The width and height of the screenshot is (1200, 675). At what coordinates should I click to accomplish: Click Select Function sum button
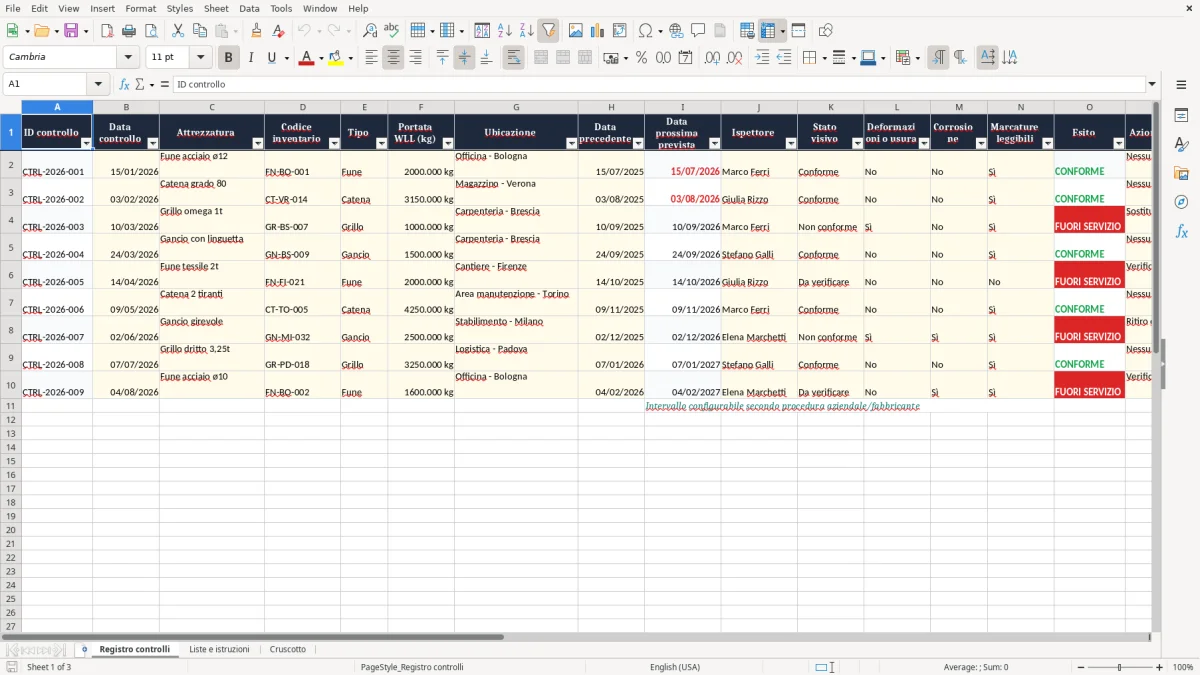(x=140, y=85)
